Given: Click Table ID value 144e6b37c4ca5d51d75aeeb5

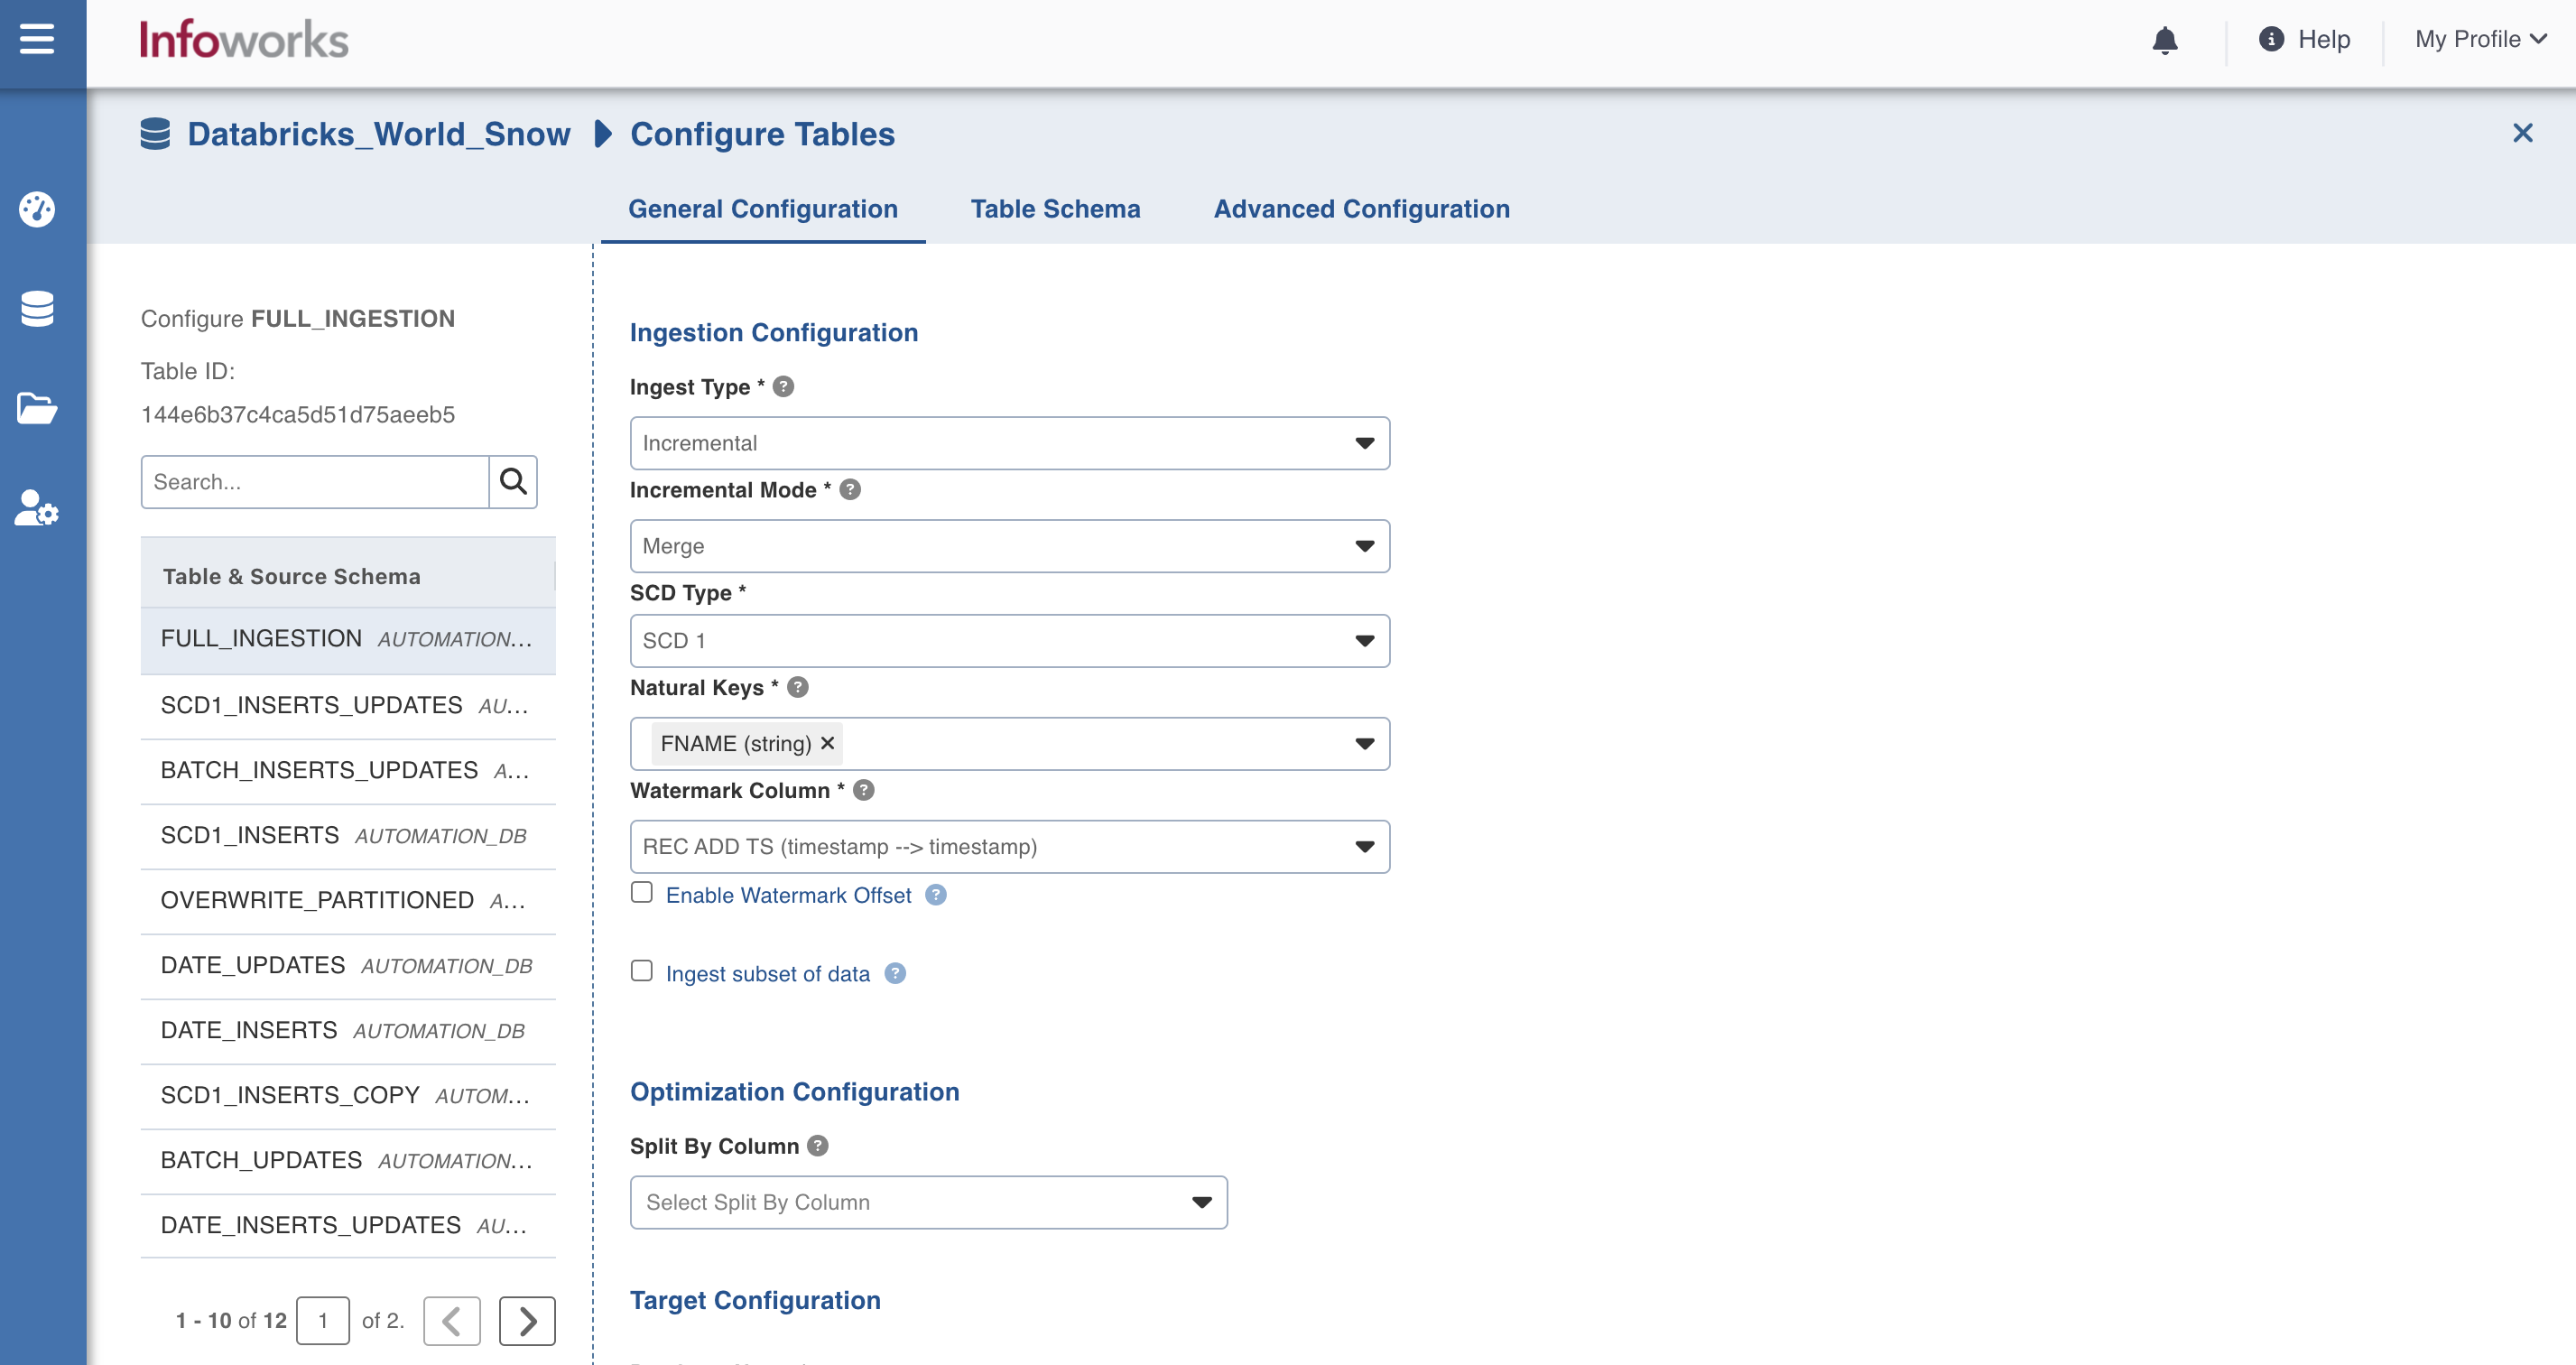Looking at the screenshot, I should coord(298,415).
